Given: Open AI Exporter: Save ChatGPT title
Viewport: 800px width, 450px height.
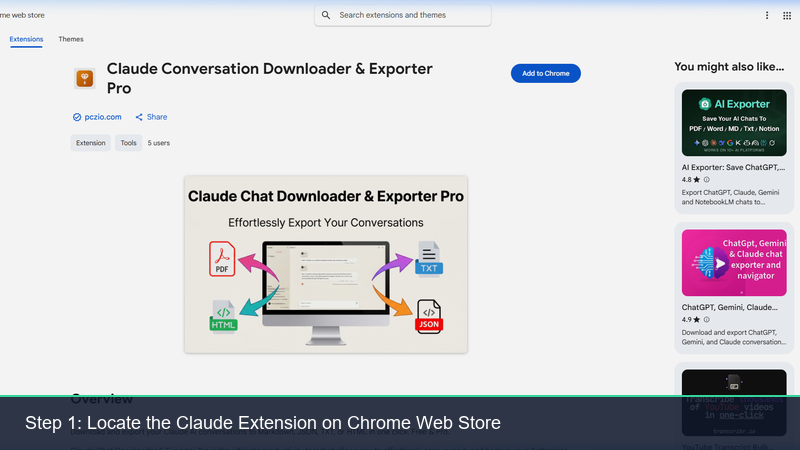Looking at the screenshot, I should pyautogui.click(x=733, y=167).
